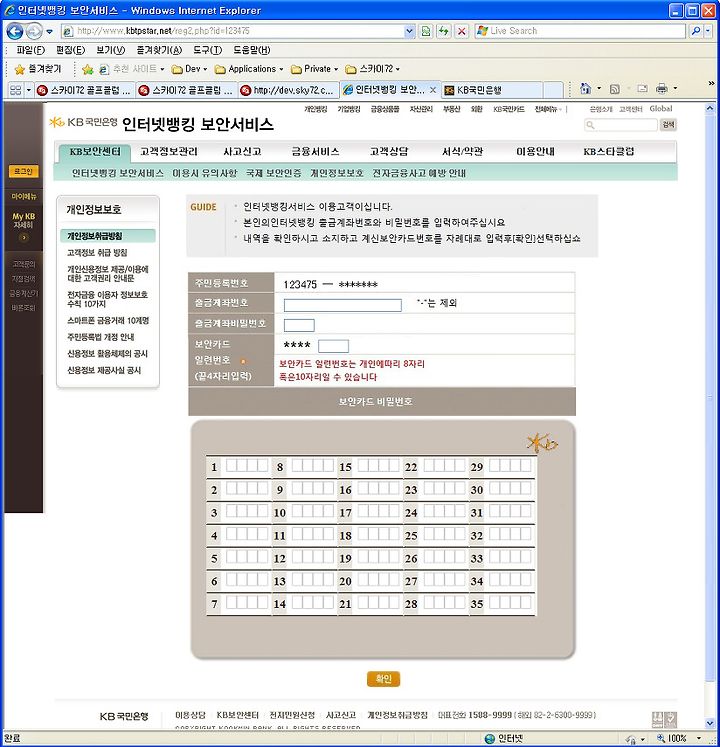The image size is (720, 747).
Task: Open the Applications favorites folder
Action: pos(249,69)
